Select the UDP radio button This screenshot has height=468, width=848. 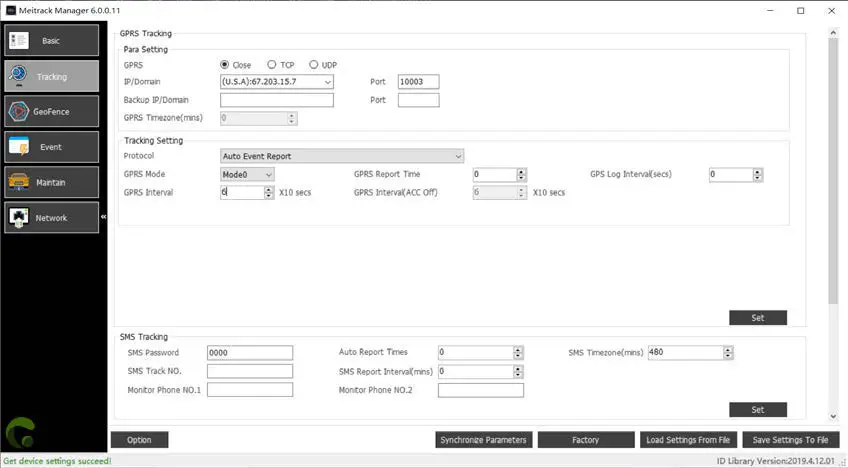(x=314, y=65)
